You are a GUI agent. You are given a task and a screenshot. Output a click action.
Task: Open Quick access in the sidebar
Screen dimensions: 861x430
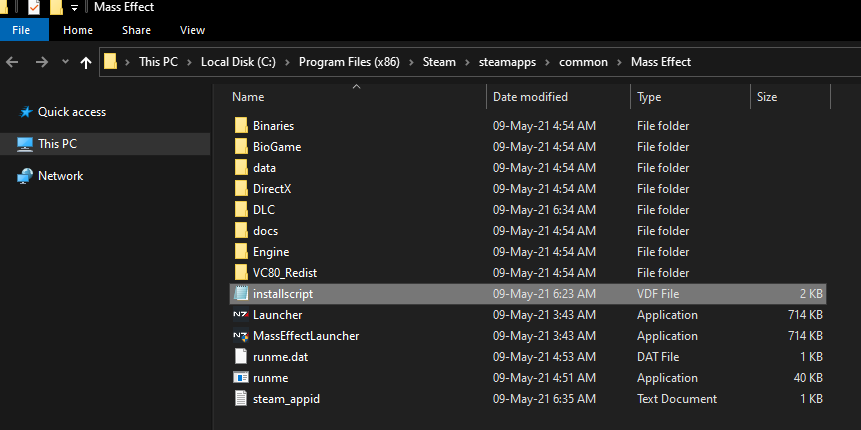point(71,112)
